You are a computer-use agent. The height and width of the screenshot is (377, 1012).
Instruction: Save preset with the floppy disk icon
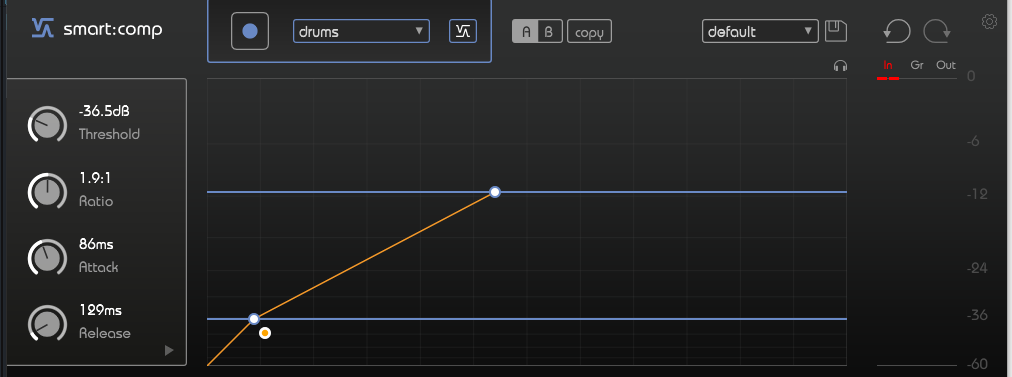click(836, 31)
